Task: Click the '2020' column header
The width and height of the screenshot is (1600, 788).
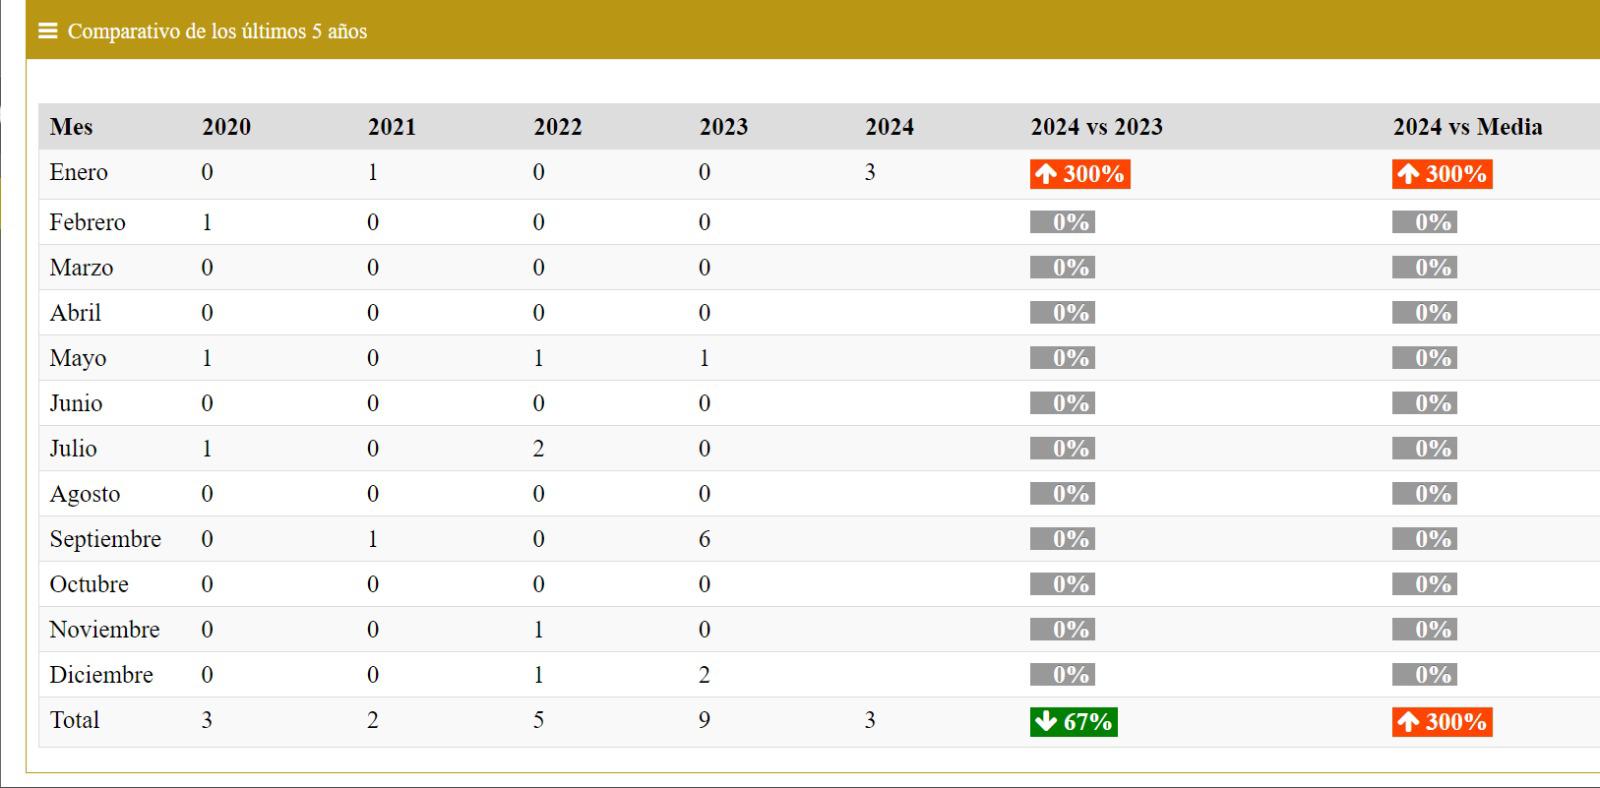Action: click(226, 127)
